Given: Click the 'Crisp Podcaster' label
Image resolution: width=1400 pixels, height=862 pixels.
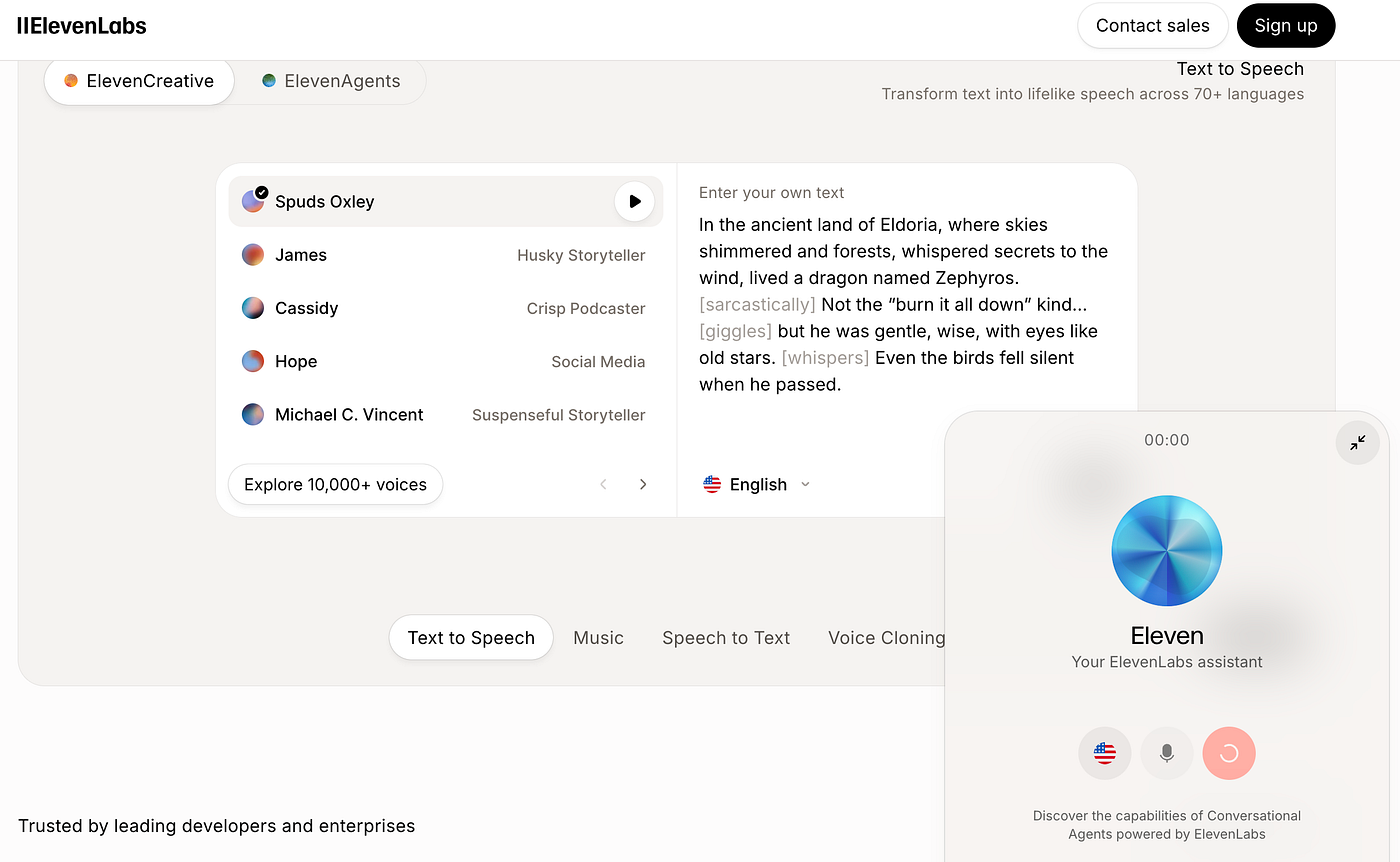Looking at the screenshot, I should [x=586, y=308].
